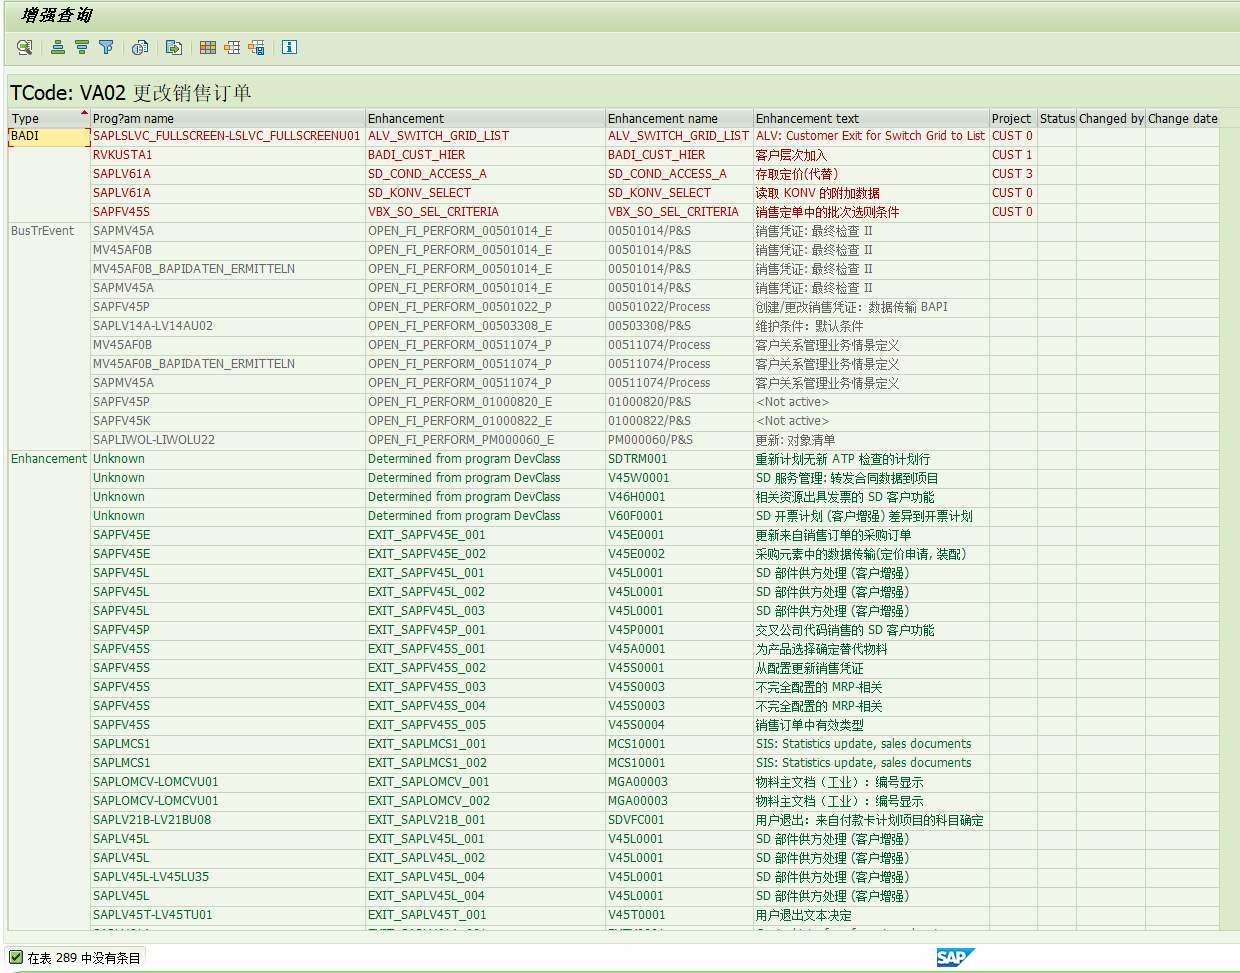Viewport: 1240px width, 973px height.
Task: Save the layout with the grid disk icon
Action: (256, 47)
